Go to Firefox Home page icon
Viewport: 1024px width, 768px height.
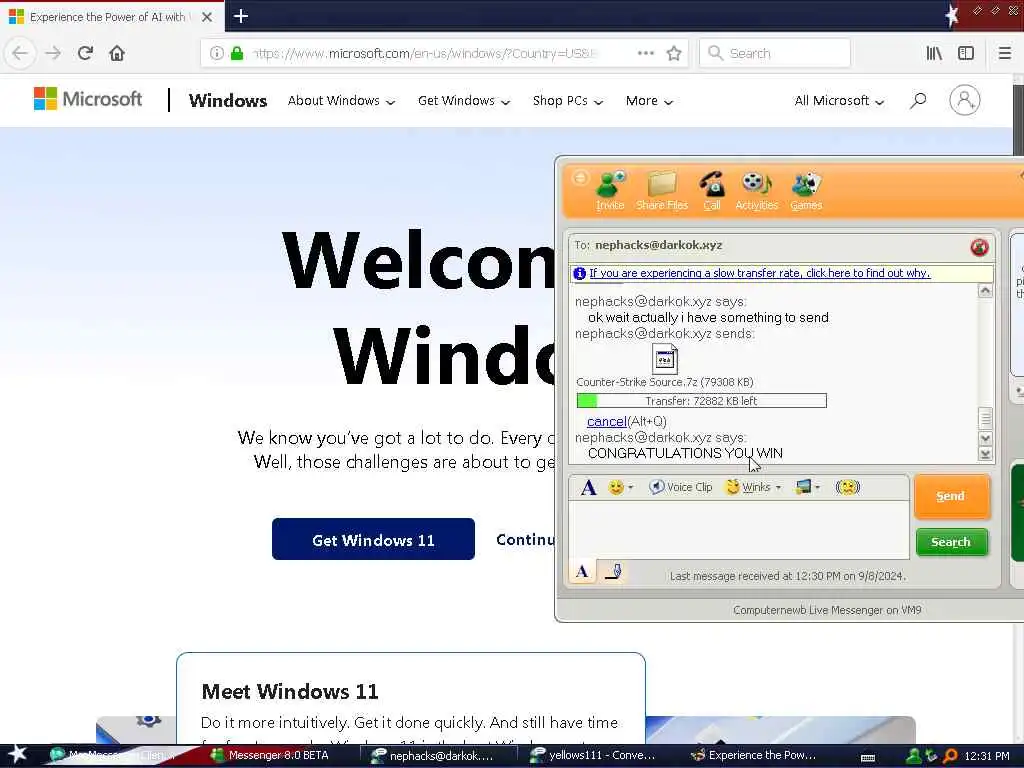point(117,53)
